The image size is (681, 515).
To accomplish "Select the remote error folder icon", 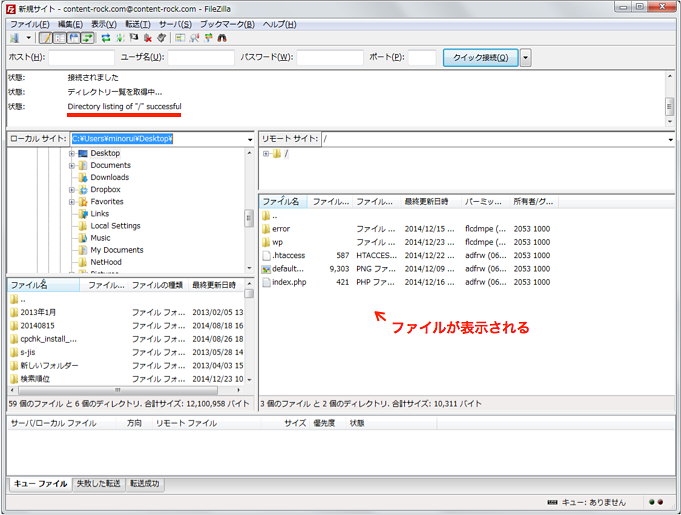I will (x=266, y=229).
